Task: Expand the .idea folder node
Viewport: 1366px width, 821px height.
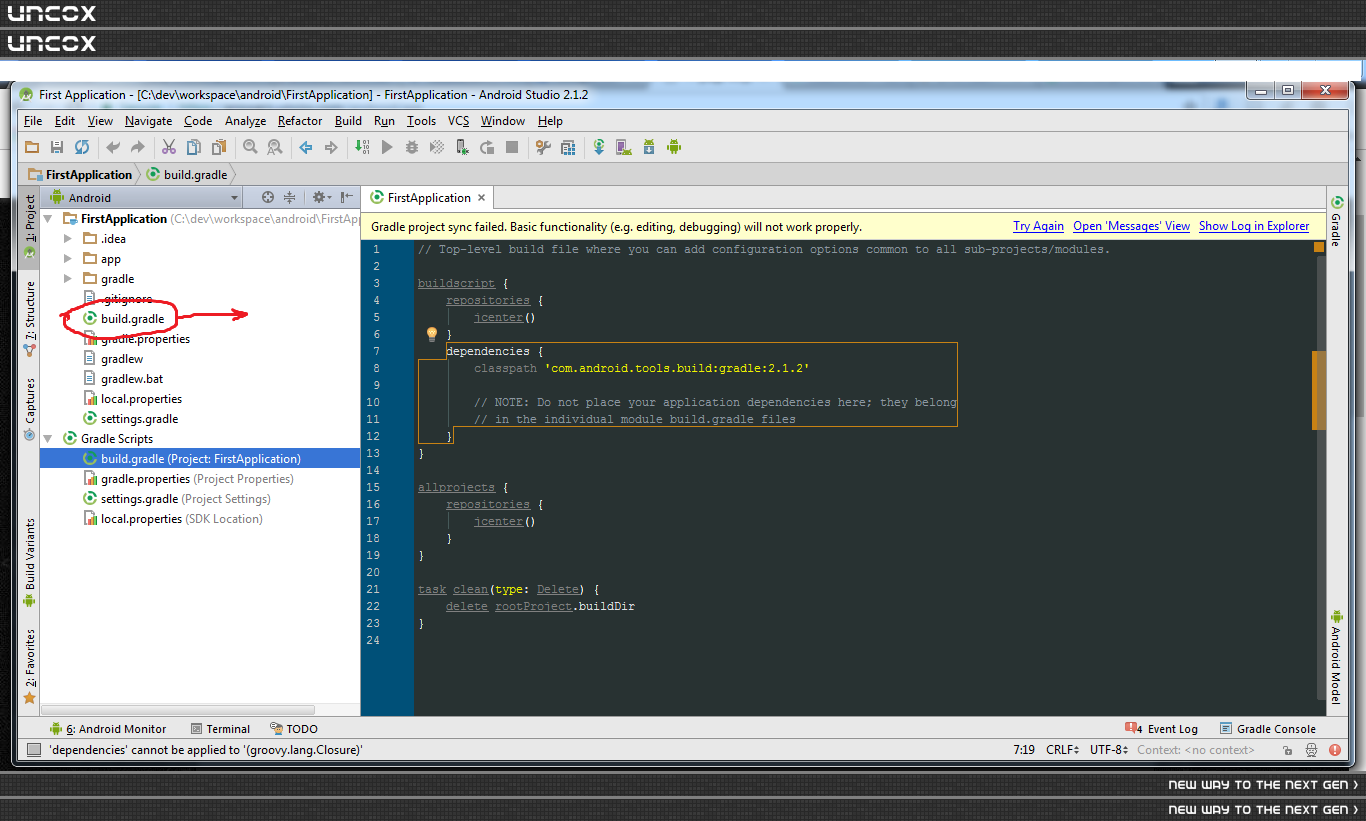Action: [x=68, y=238]
